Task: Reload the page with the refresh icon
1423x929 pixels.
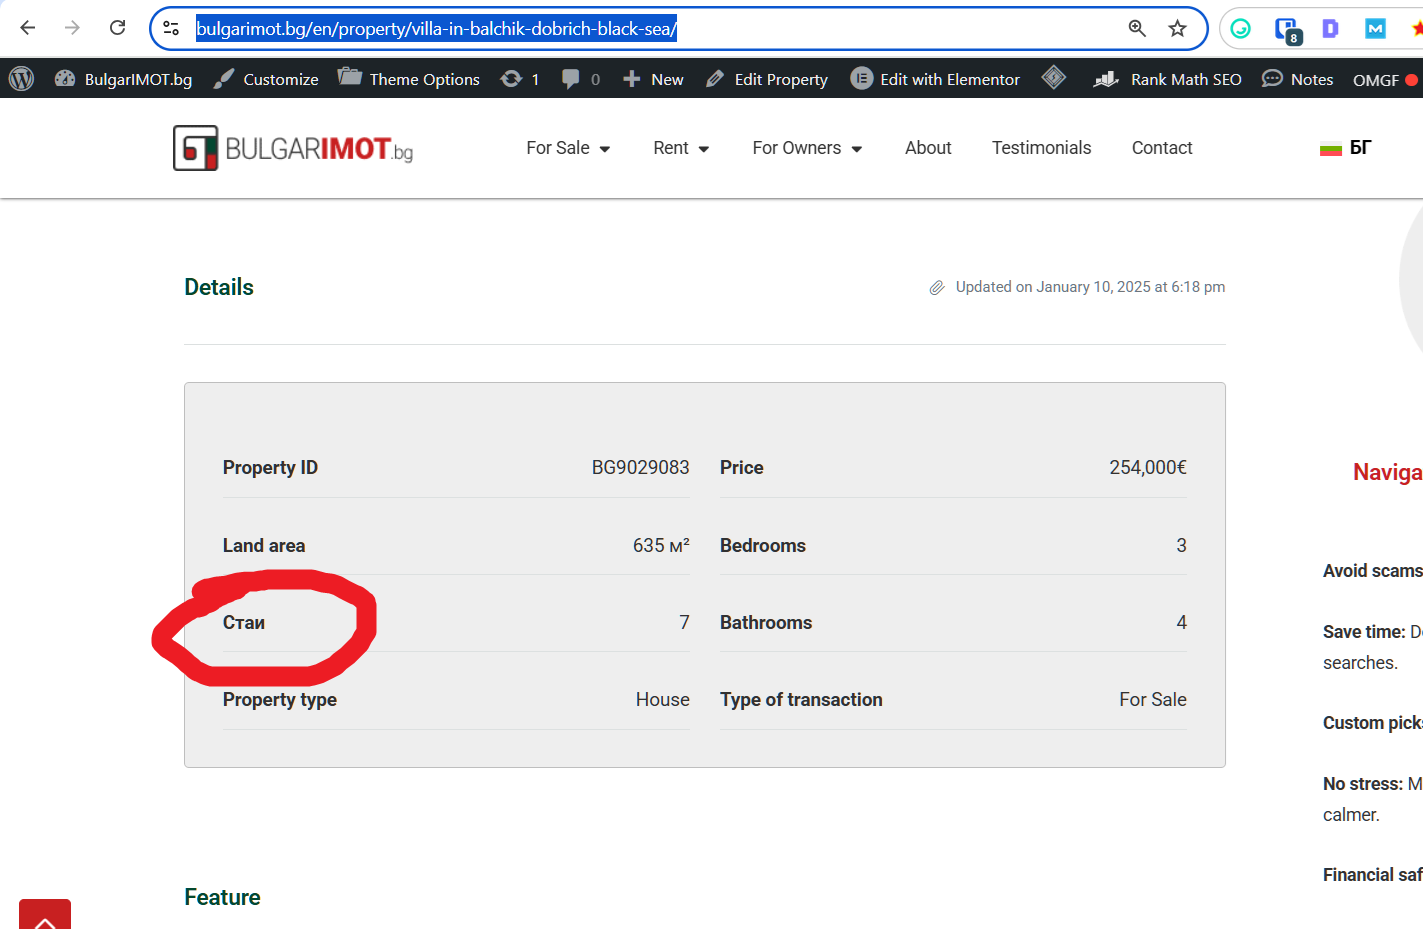Action: click(x=117, y=28)
